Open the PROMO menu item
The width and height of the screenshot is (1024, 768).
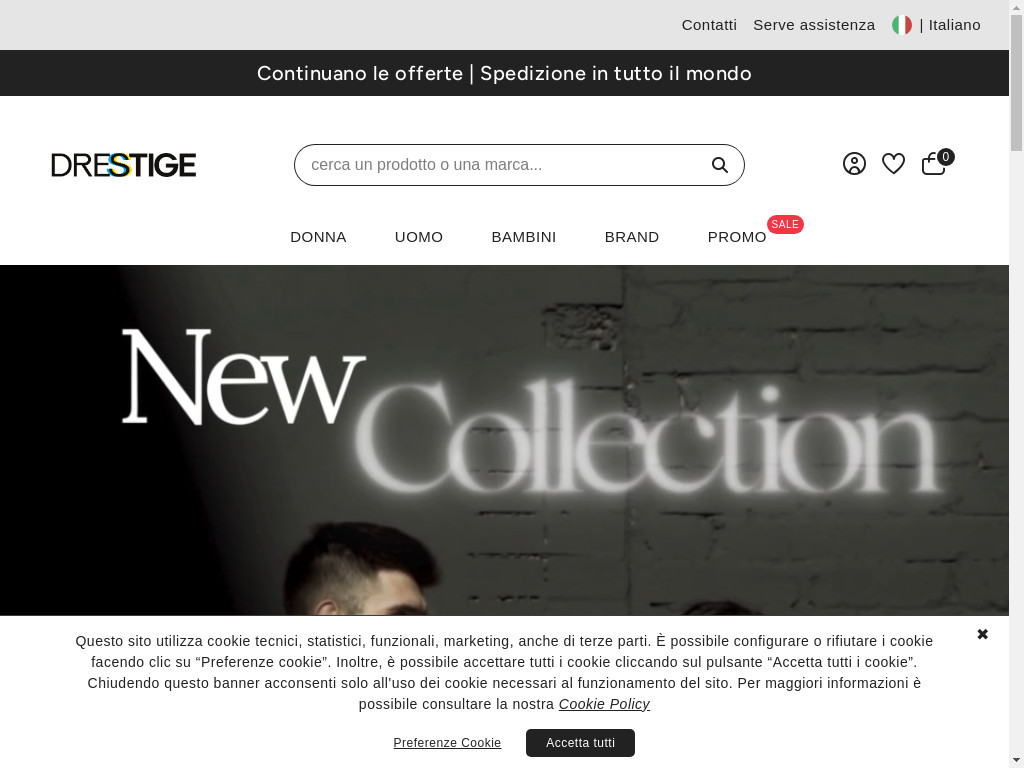(x=737, y=237)
